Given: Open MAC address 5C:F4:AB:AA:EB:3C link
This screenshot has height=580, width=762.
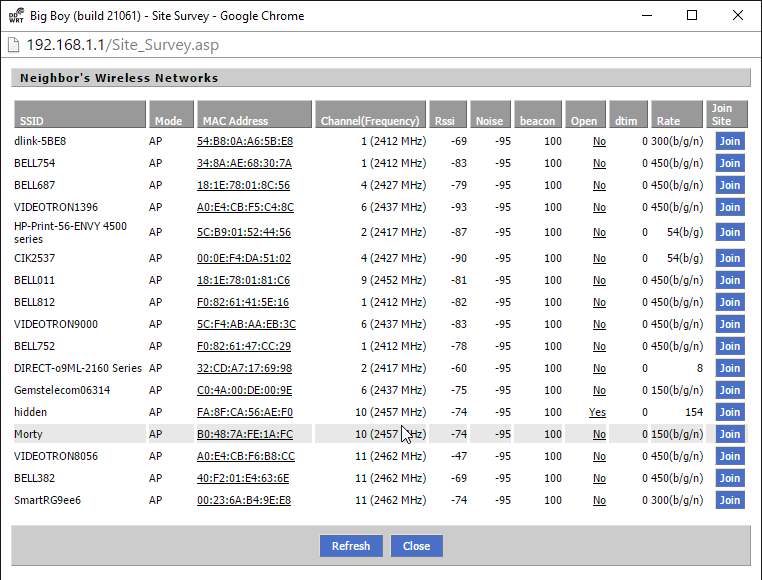Looking at the screenshot, I should 246,324.
